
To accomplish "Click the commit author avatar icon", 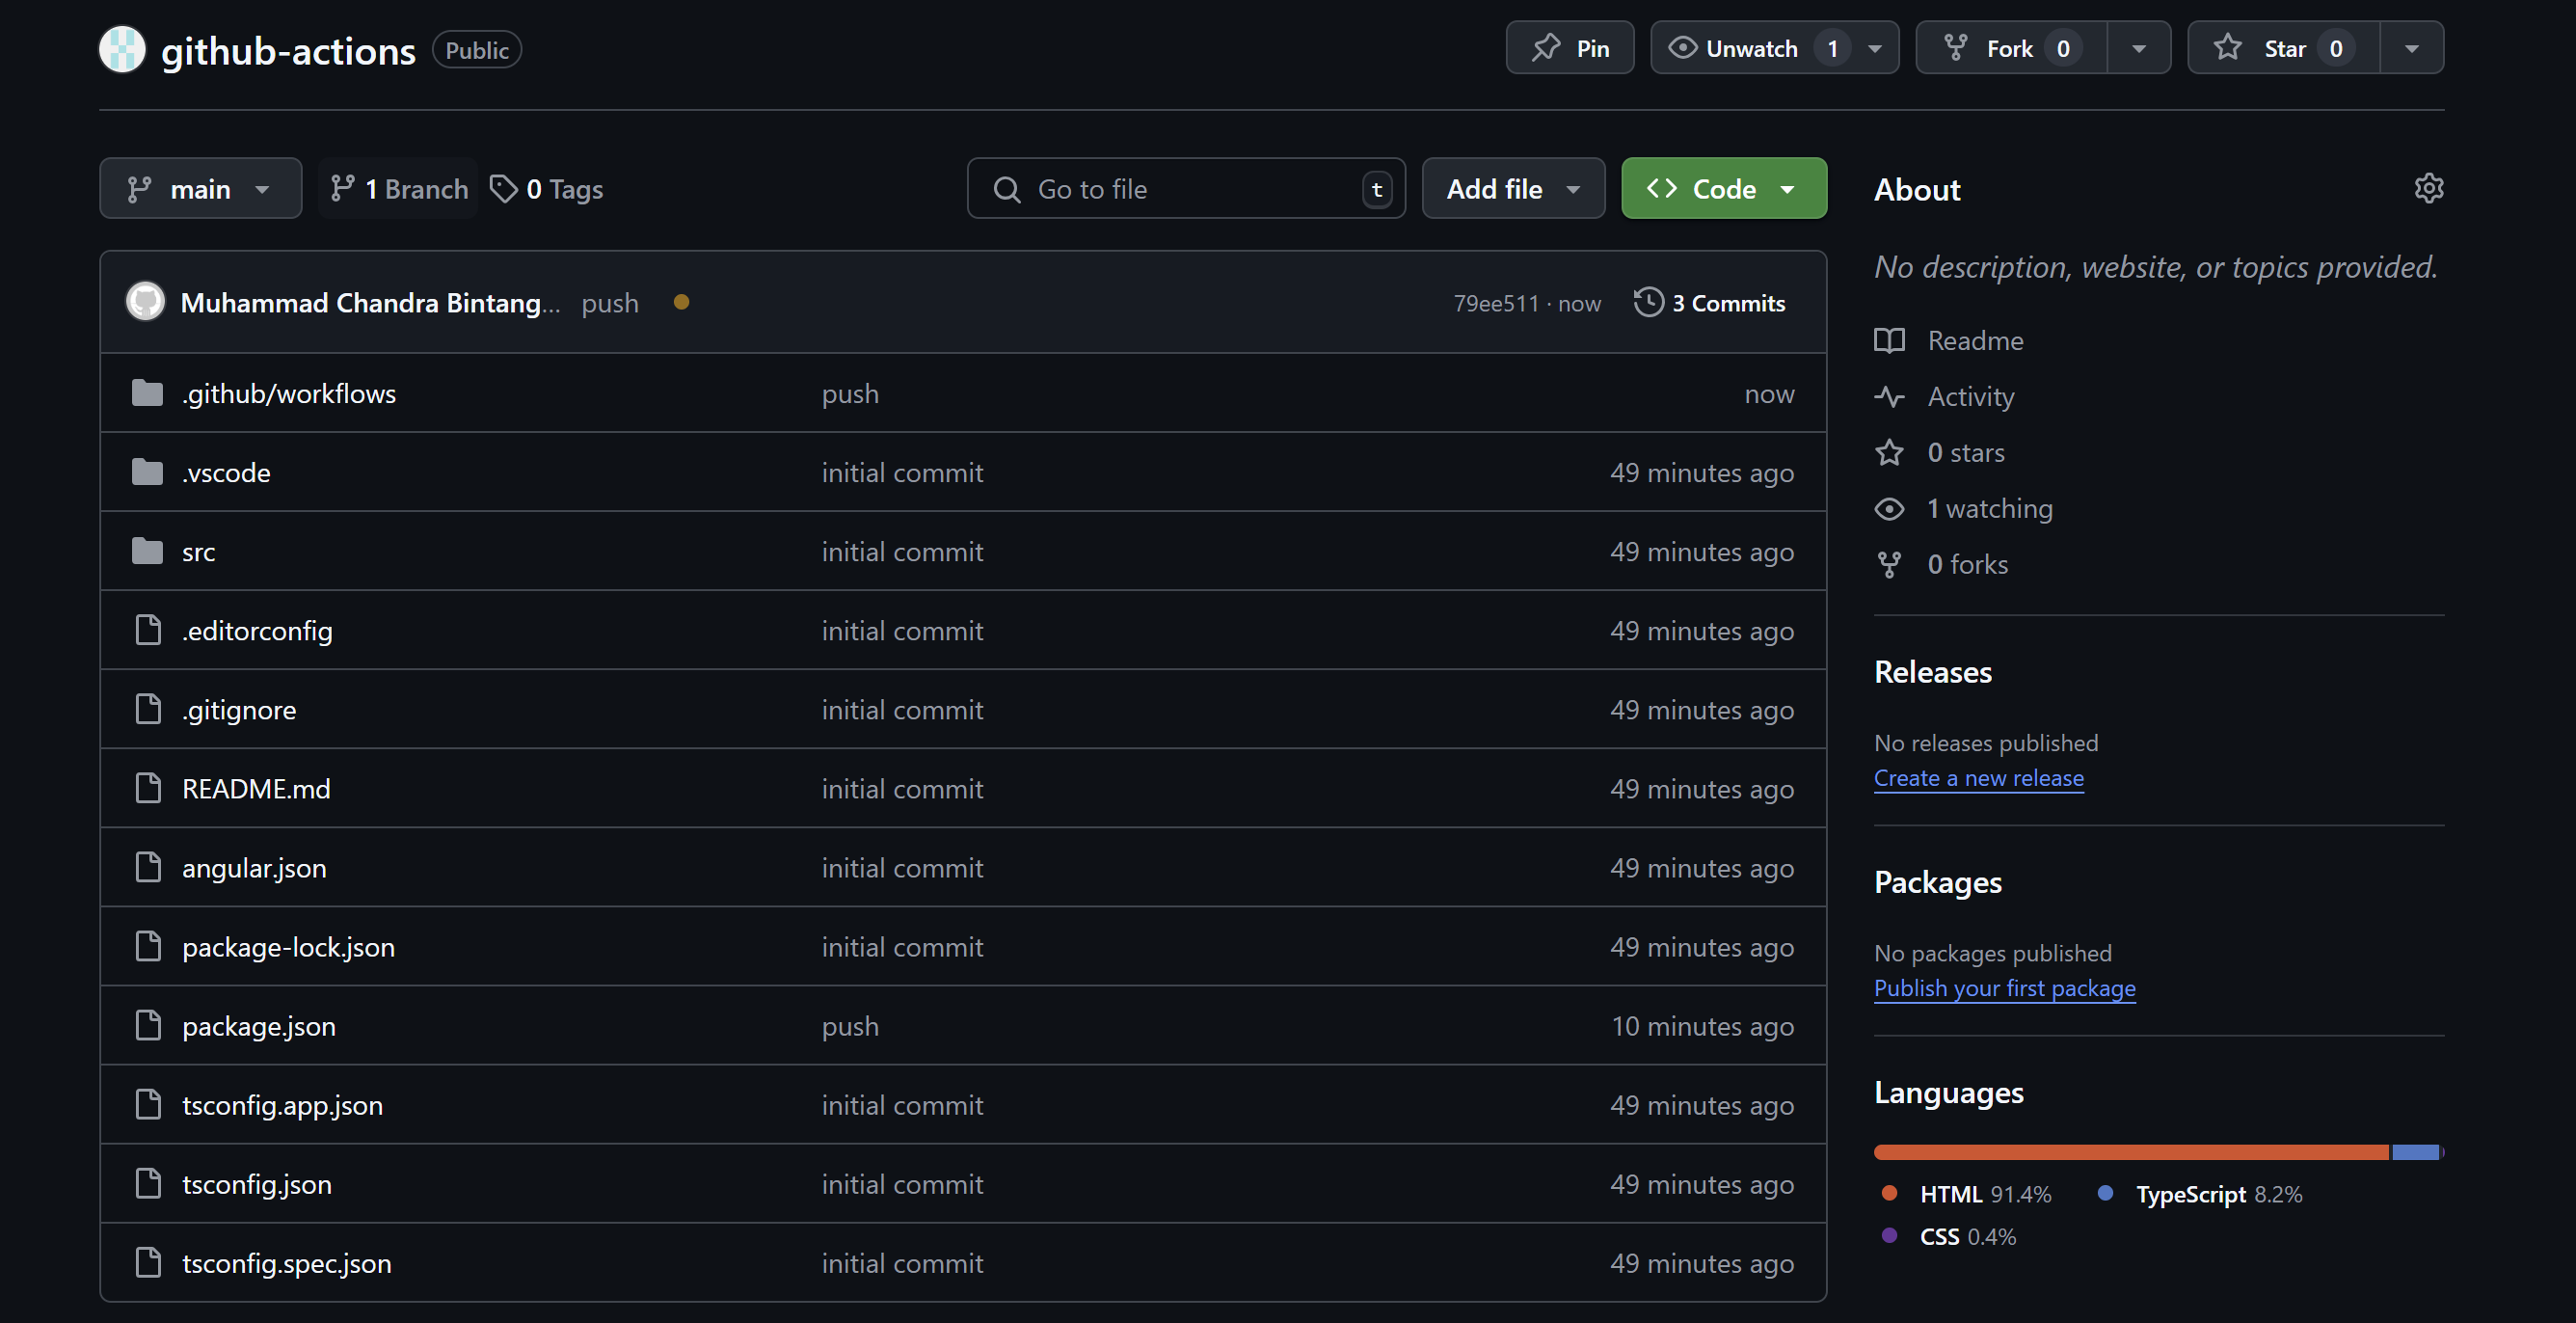I will 145,302.
